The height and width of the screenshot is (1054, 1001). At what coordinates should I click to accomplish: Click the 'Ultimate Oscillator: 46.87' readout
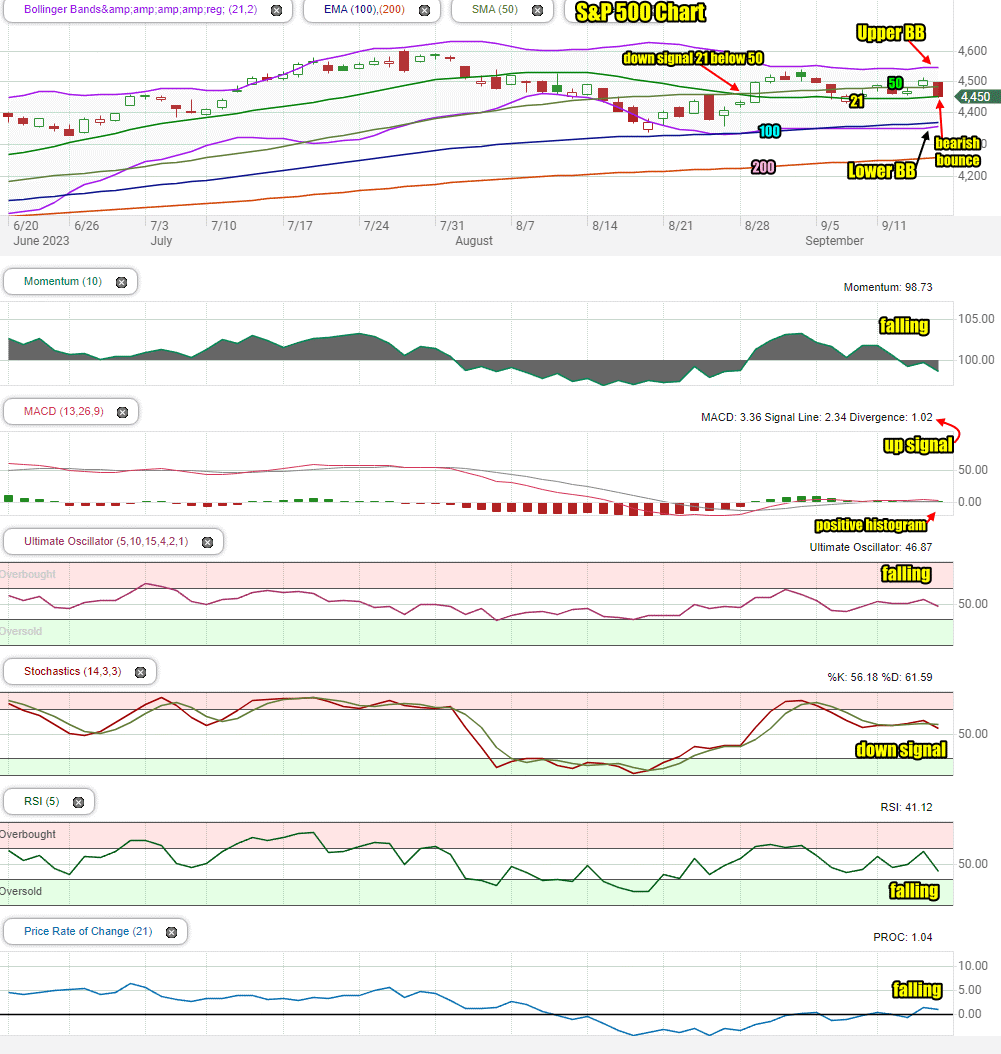[871, 547]
